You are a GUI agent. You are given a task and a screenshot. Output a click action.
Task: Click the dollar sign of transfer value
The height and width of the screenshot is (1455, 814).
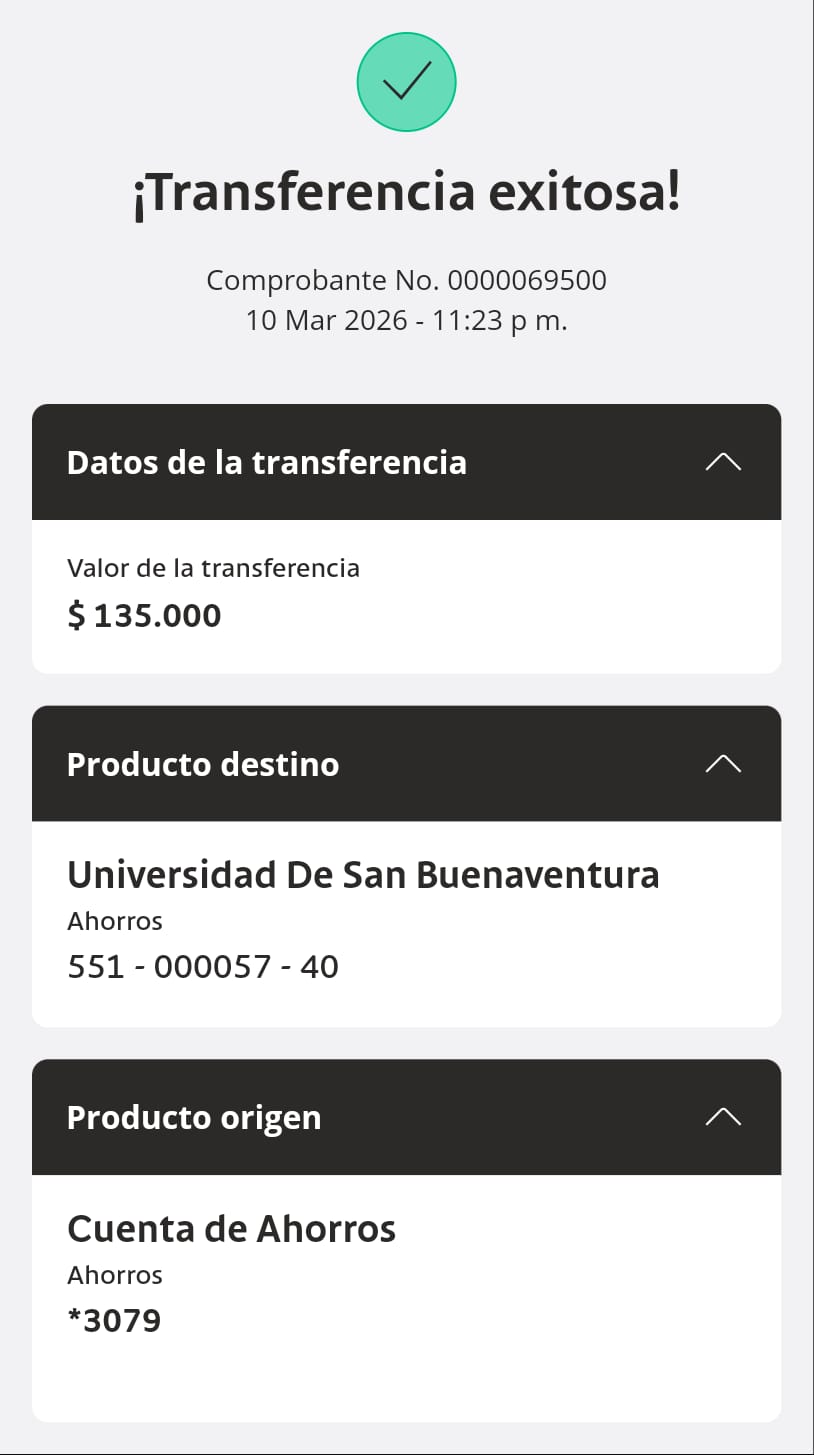point(76,615)
